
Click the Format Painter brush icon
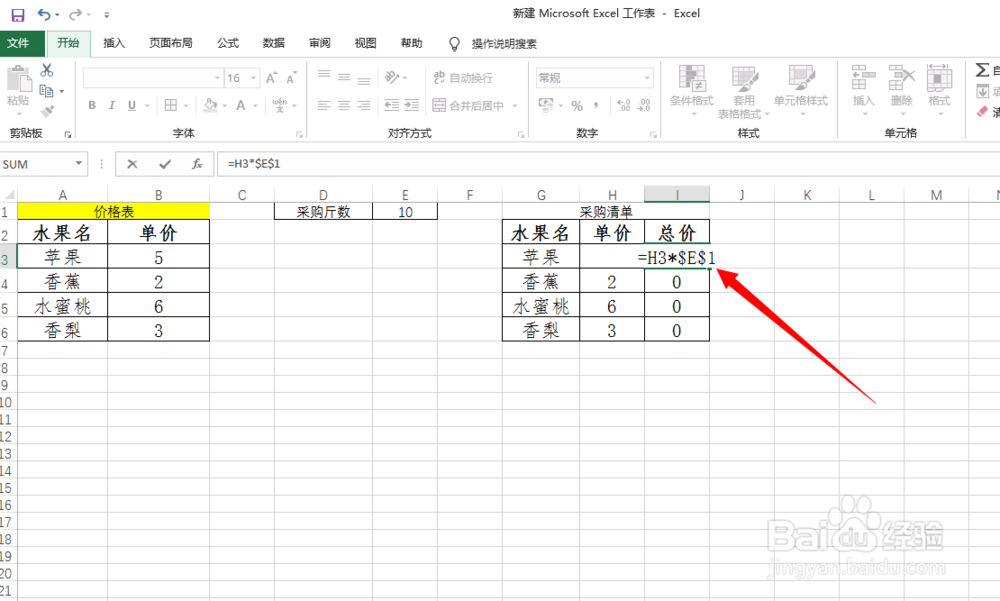(47, 112)
